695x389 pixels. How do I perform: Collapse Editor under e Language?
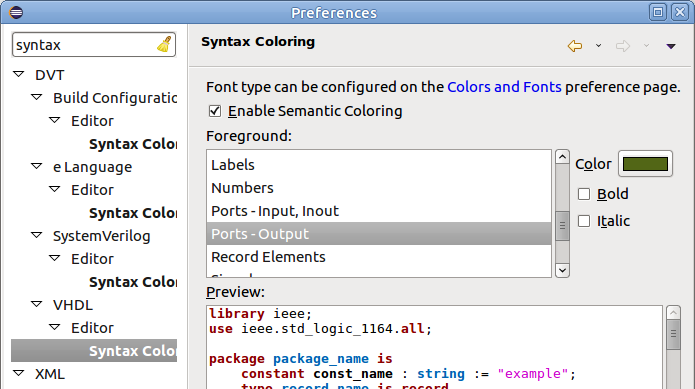(x=55, y=189)
